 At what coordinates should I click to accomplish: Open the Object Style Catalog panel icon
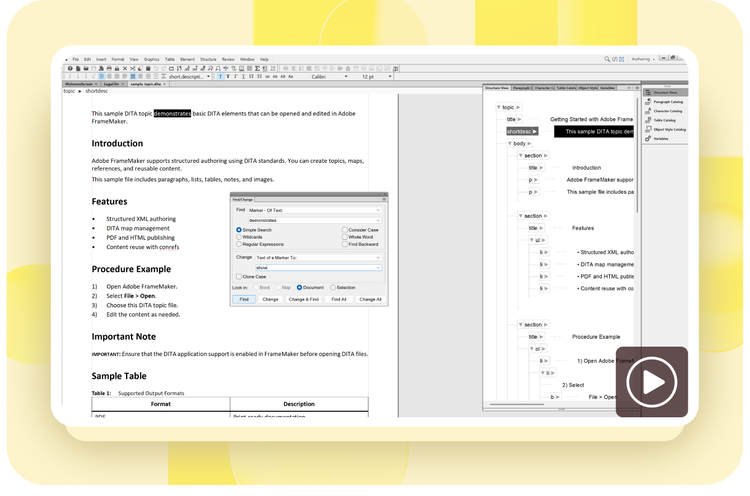point(648,129)
